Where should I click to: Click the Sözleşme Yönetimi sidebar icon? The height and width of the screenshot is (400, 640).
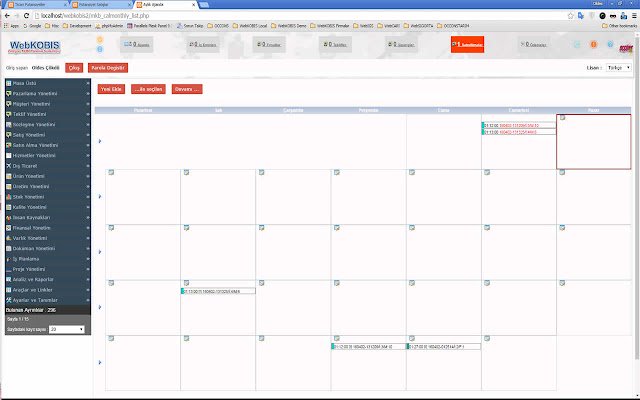pyautogui.click(x=9, y=124)
